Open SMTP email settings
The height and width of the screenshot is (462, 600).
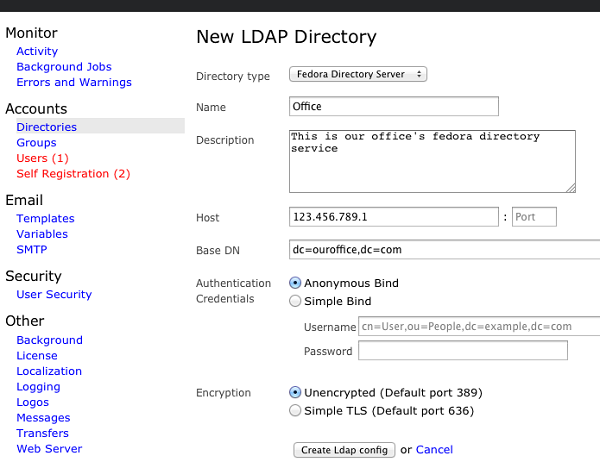pos(32,250)
